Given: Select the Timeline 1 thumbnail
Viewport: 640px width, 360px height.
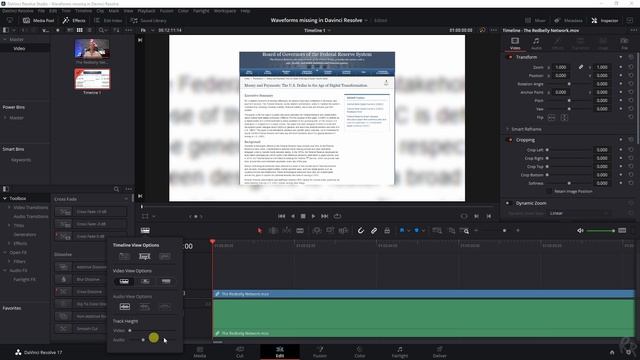Looking at the screenshot, I should [x=92, y=79].
